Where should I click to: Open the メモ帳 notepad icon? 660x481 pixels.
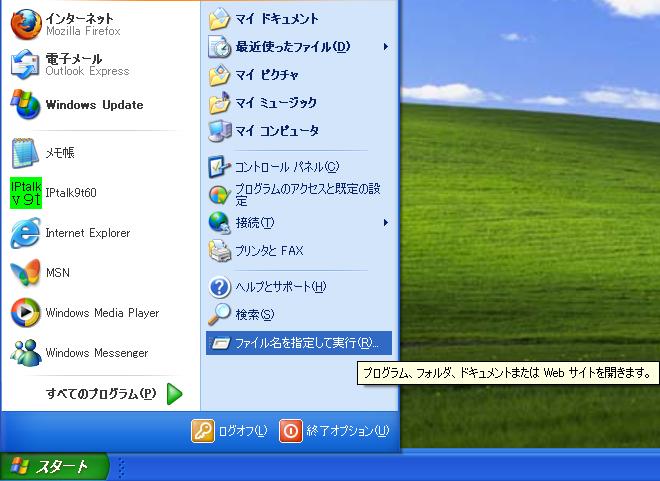tap(25, 153)
